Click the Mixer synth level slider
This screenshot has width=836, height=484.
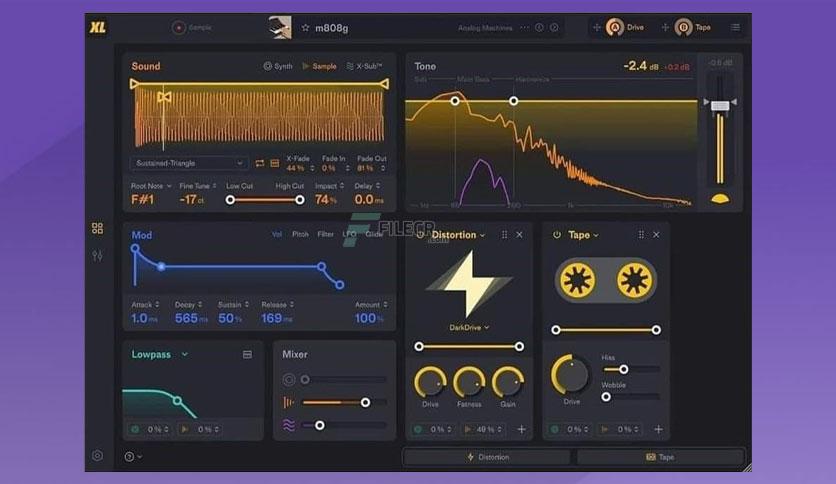pyautogui.click(x=344, y=380)
